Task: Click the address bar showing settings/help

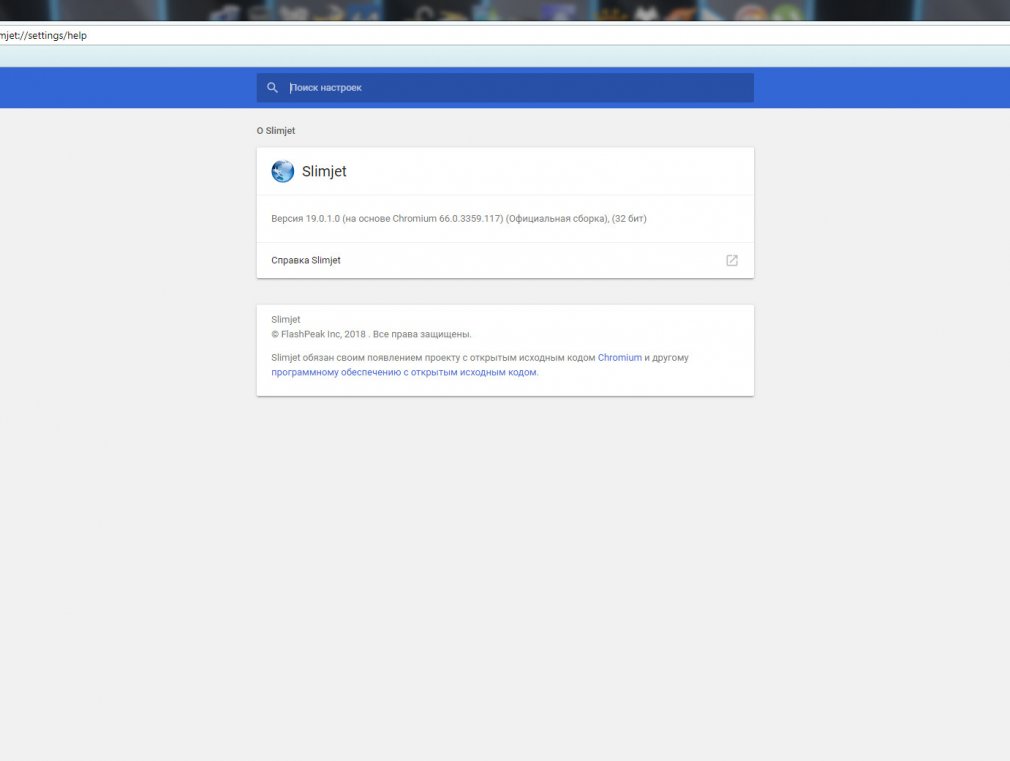Action: (x=505, y=35)
